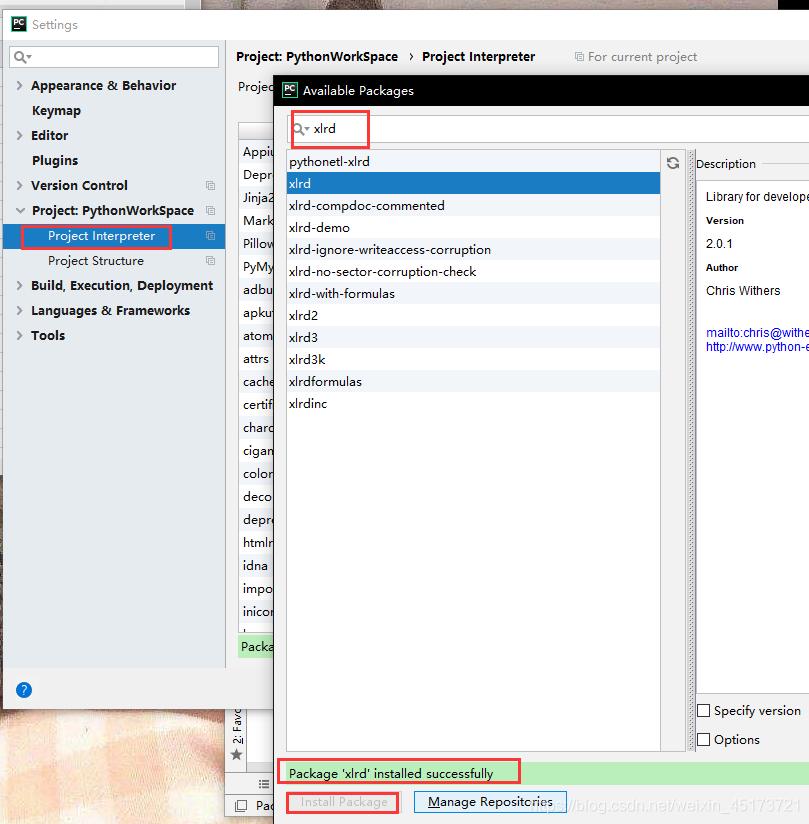Click the author name Chris Withers
The width and height of the screenshot is (809, 824).
[x=743, y=291]
